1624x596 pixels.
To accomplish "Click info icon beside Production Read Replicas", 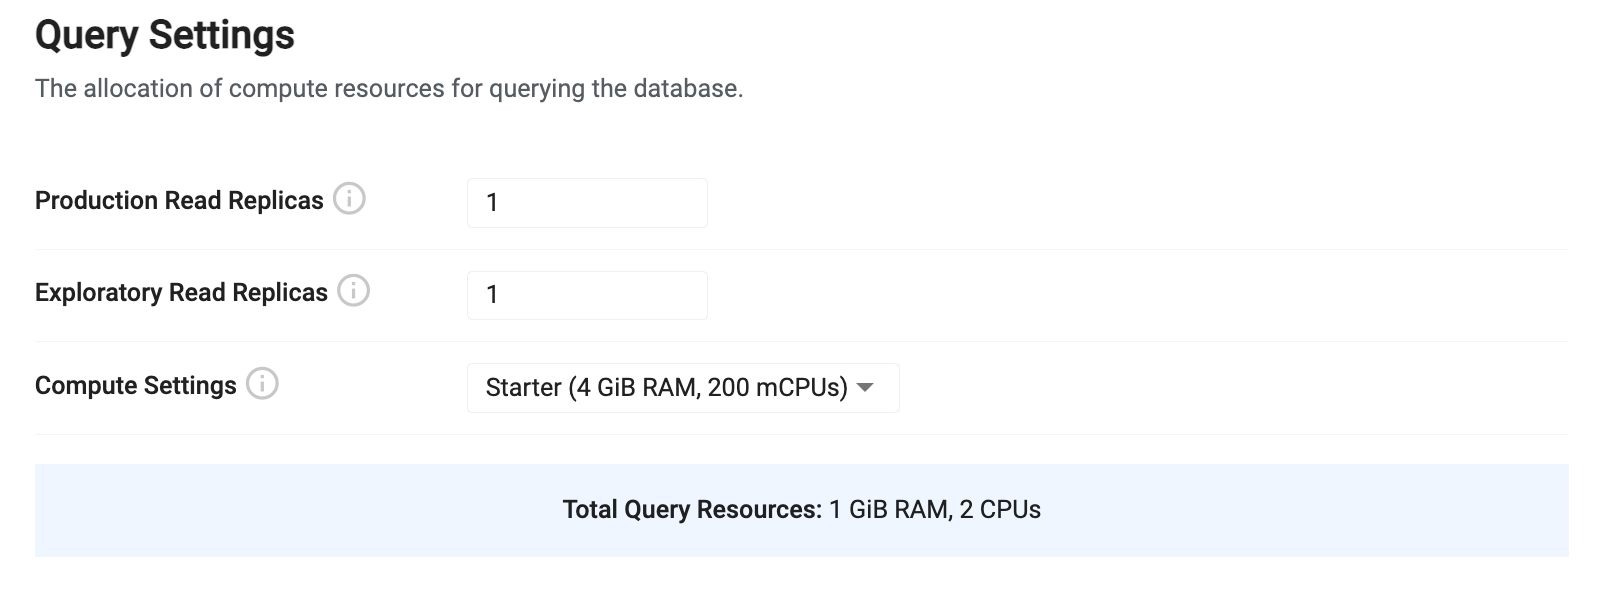I will (x=349, y=200).
